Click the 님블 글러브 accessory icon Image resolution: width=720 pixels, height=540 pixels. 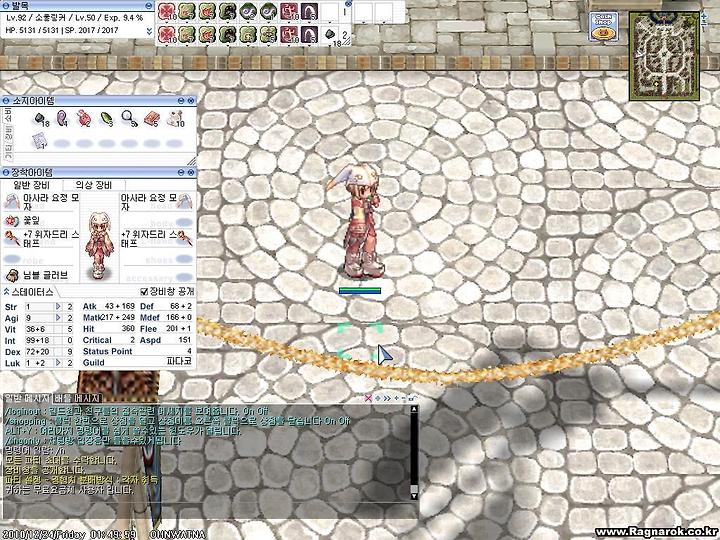tap(11, 275)
